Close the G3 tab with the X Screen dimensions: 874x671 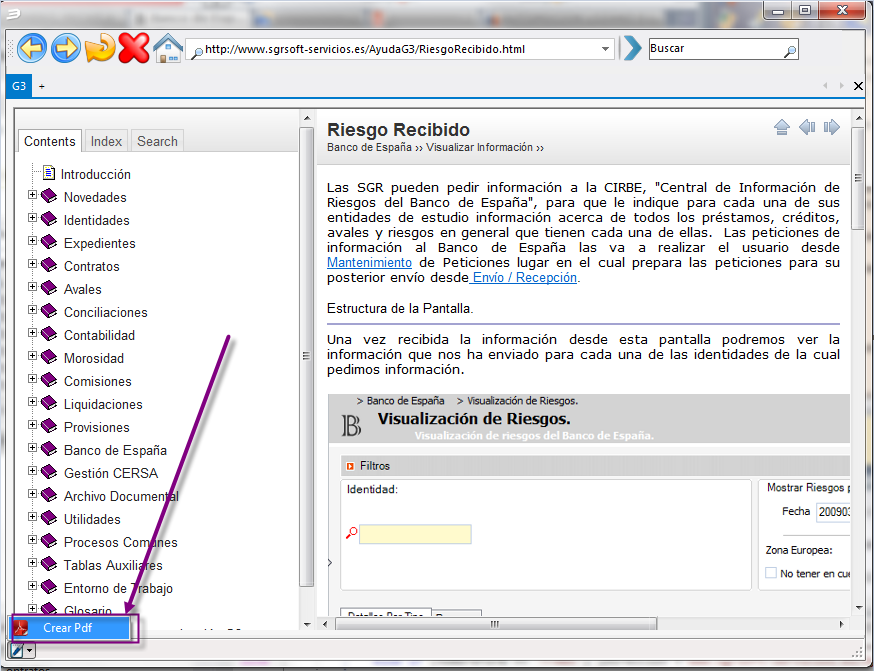858,86
